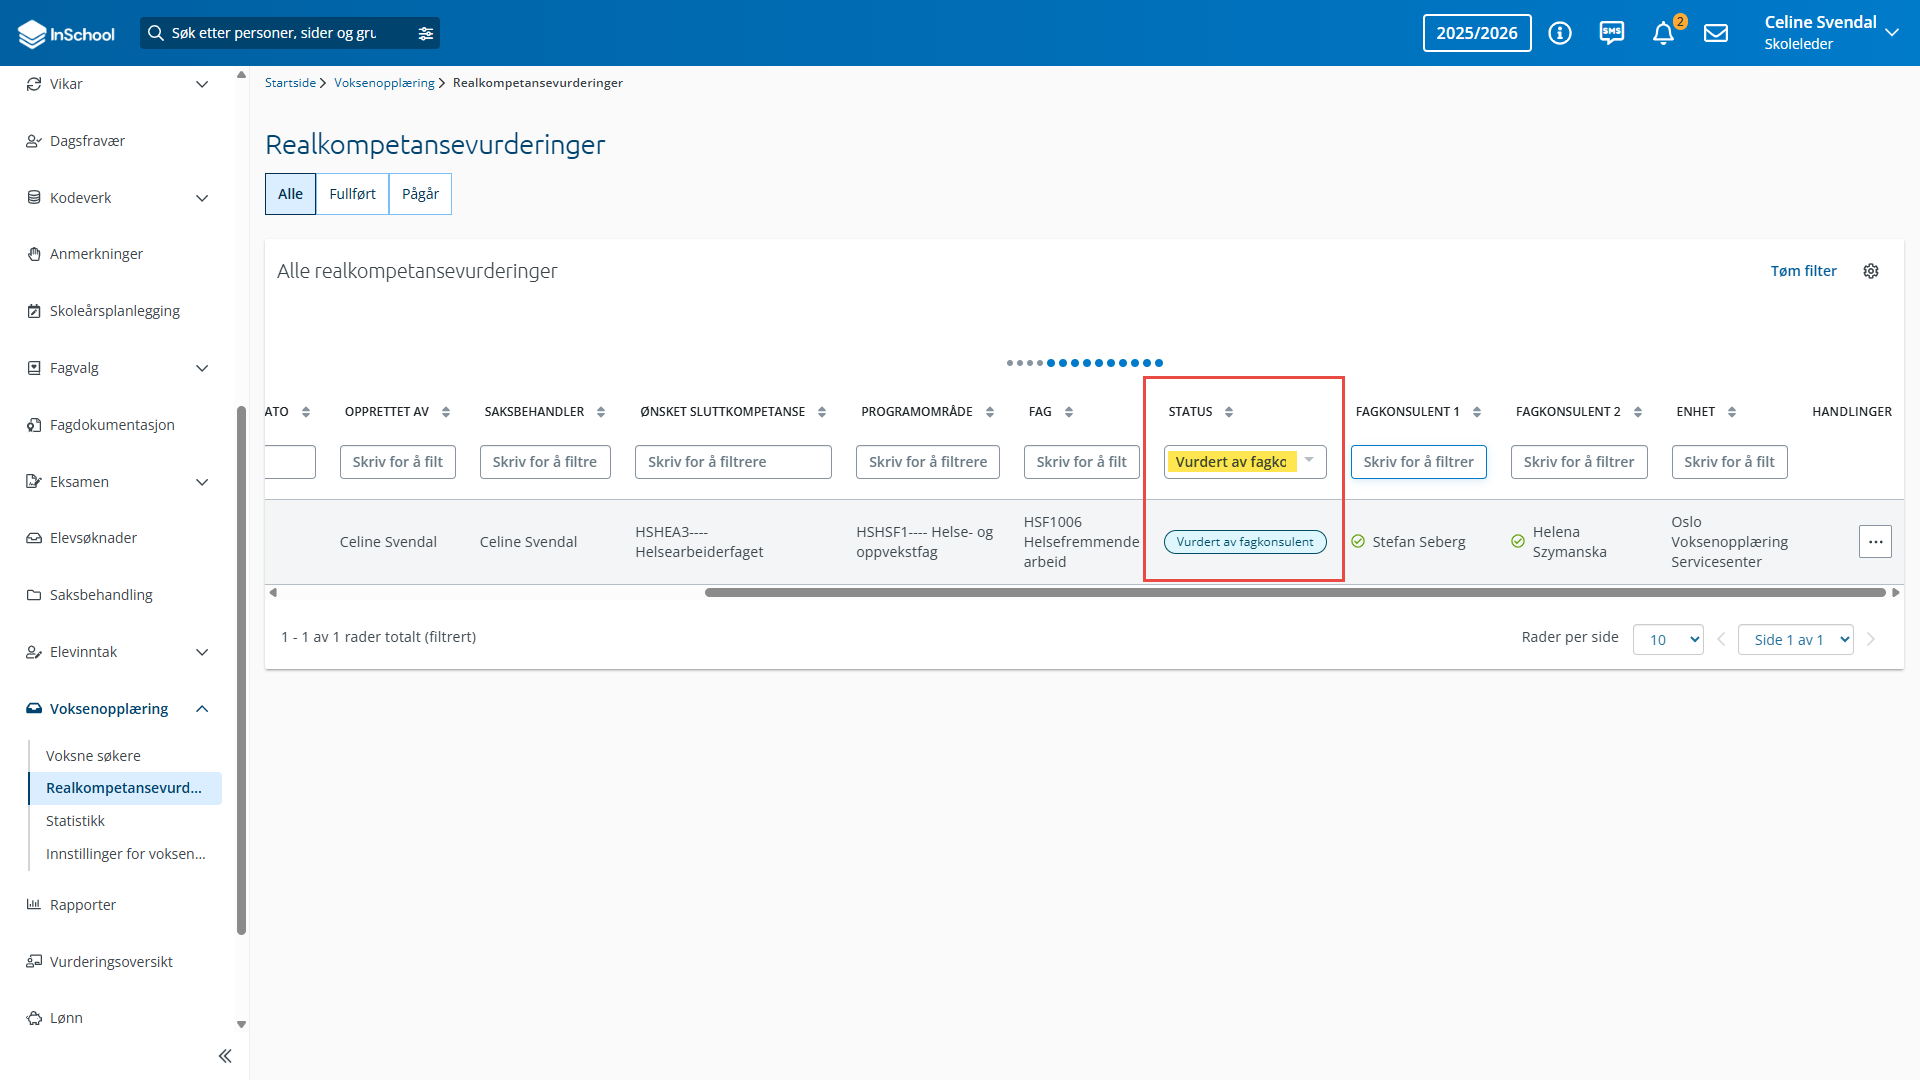Image resolution: width=1920 pixels, height=1080 pixels.
Task: Go to Voksenopplæring breadcrumb
Action: coord(384,83)
